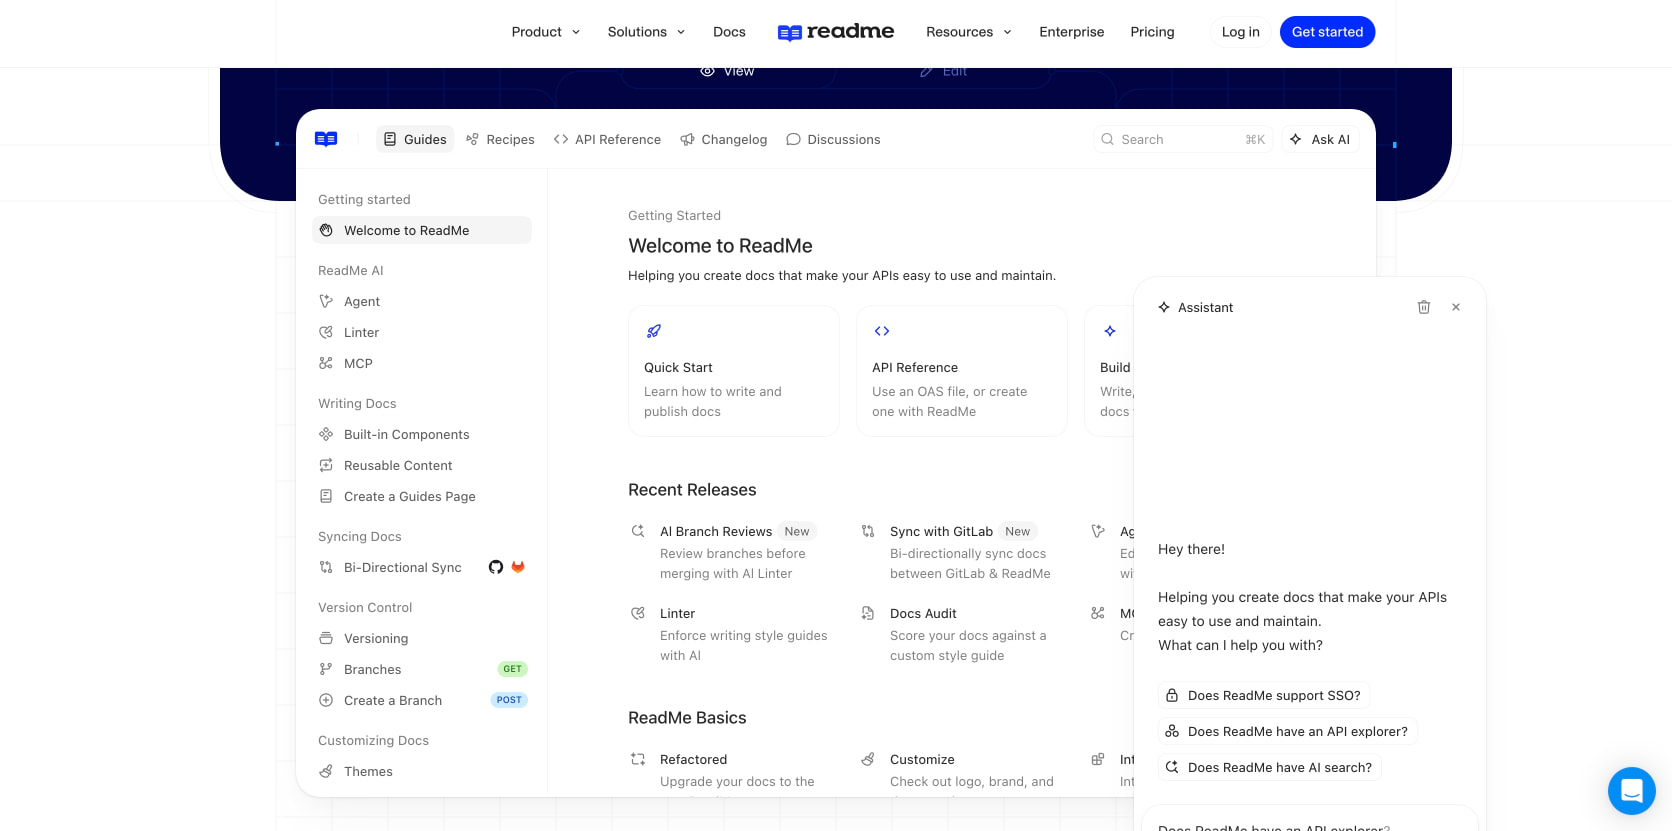The height and width of the screenshot is (831, 1672).
Task: Click the Refactored icon under ReadMe Basics
Action: (638, 759)
